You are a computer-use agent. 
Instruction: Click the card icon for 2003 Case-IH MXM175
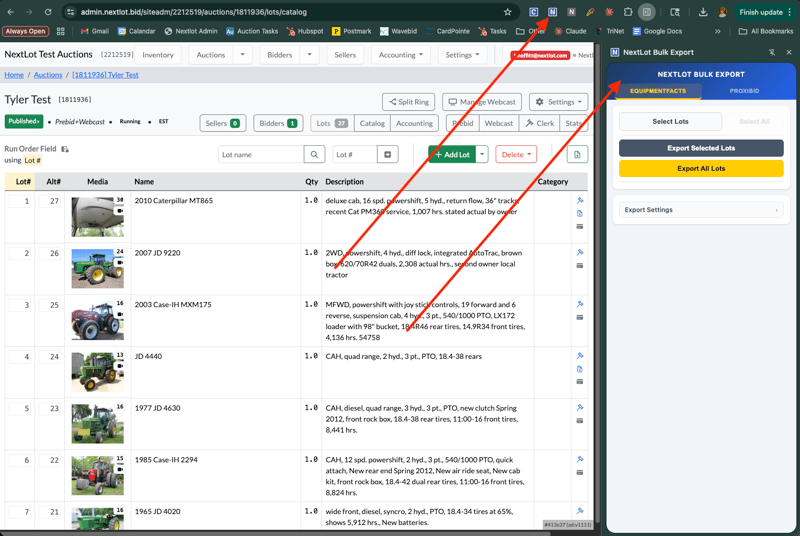coord(580,317)
